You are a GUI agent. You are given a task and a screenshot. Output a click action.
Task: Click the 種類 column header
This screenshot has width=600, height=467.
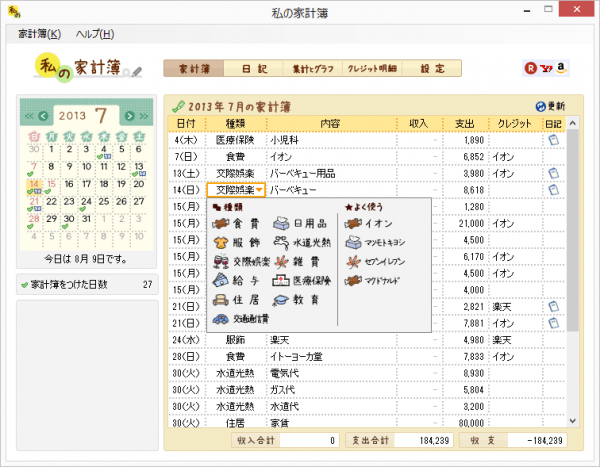coord(236,124)
